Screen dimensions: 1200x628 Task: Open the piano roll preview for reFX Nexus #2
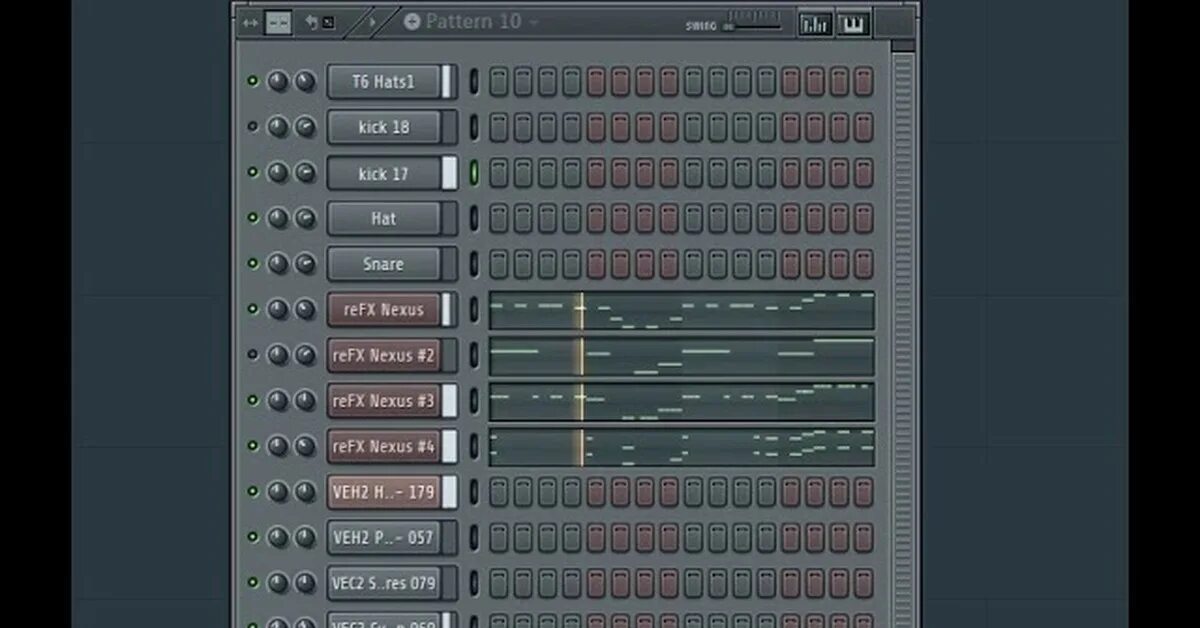point(681,356)
